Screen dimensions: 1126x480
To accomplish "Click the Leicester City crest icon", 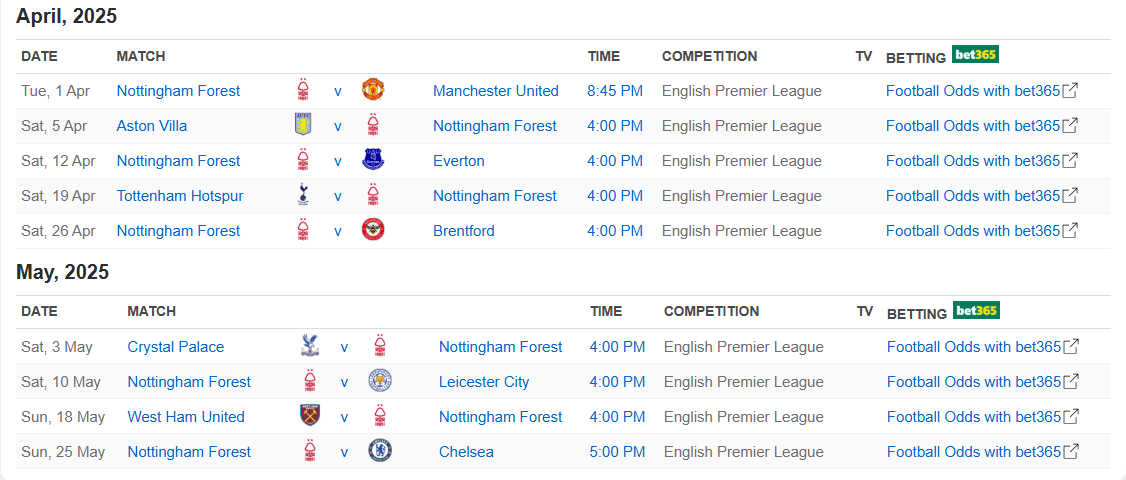I will [379, 381].
